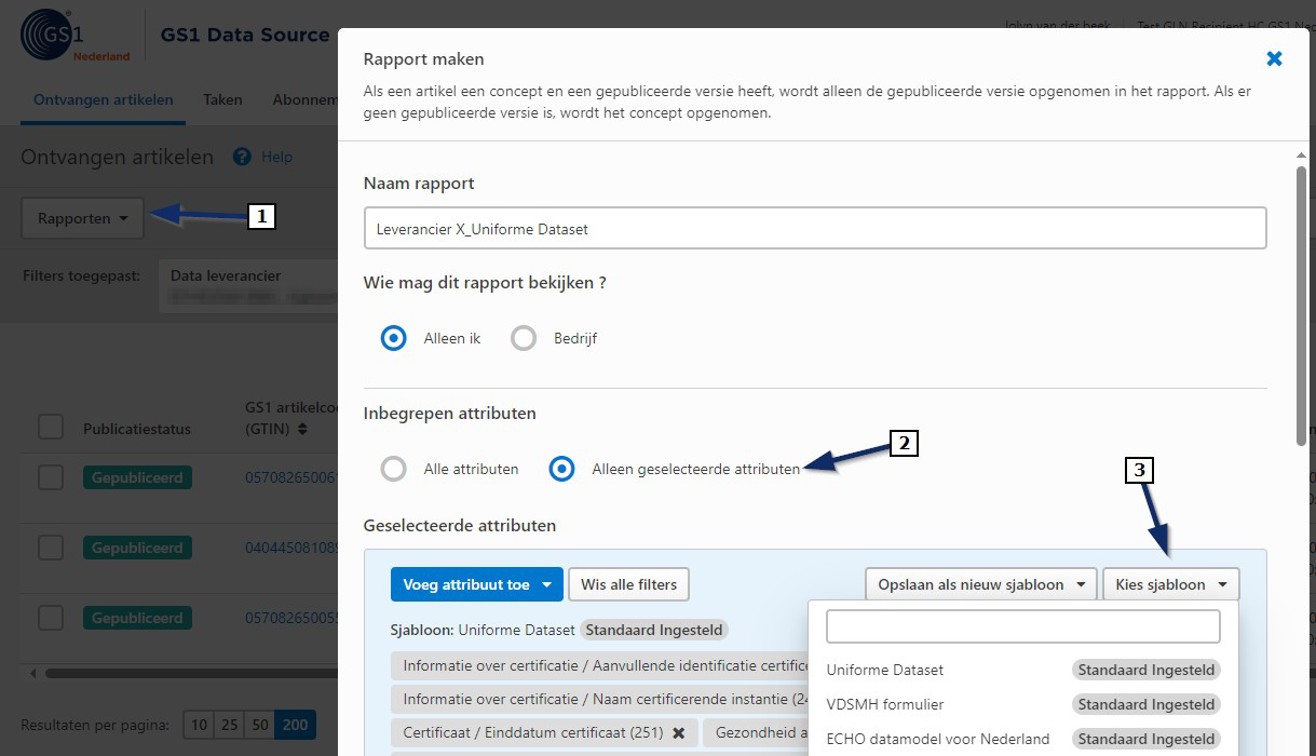Open GTIN link in first Gepubliceerd row
This screenshot has width=1316, height=756.
click(x=291, y=478)
